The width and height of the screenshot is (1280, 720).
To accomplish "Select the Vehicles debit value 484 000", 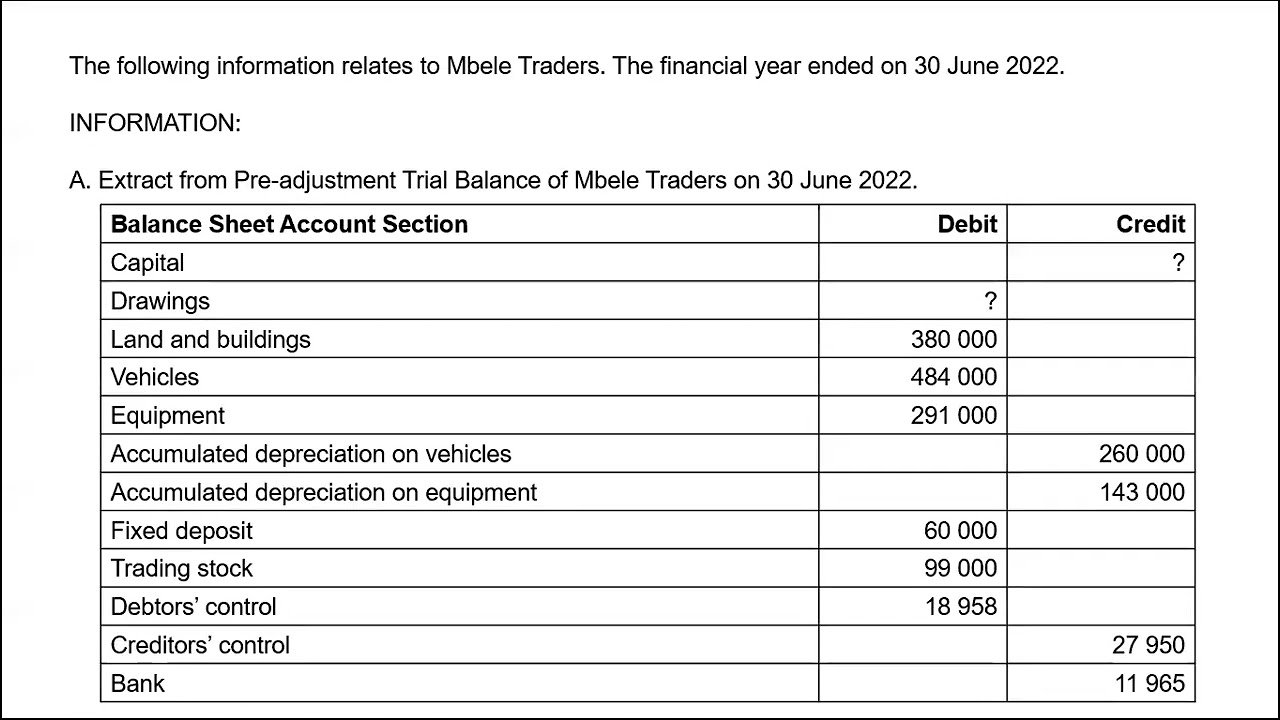I will click(953, 377).
